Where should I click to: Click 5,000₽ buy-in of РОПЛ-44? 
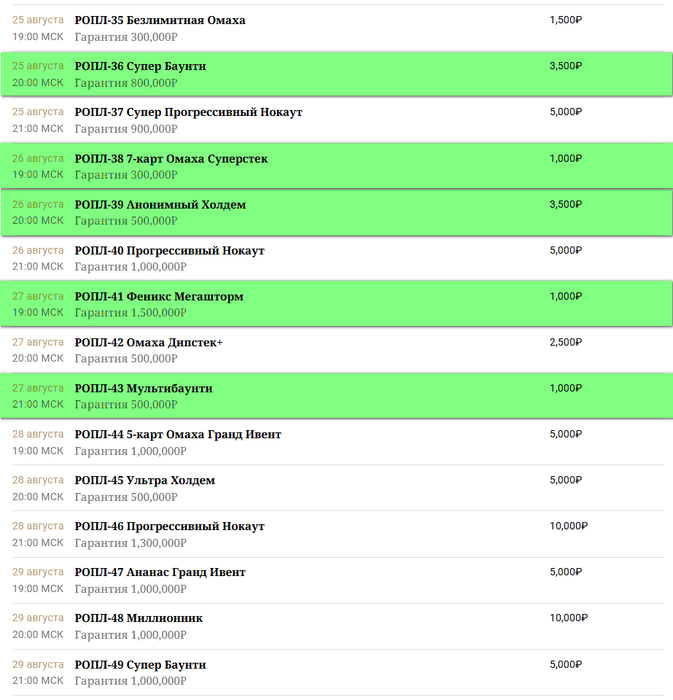[565, 434]
